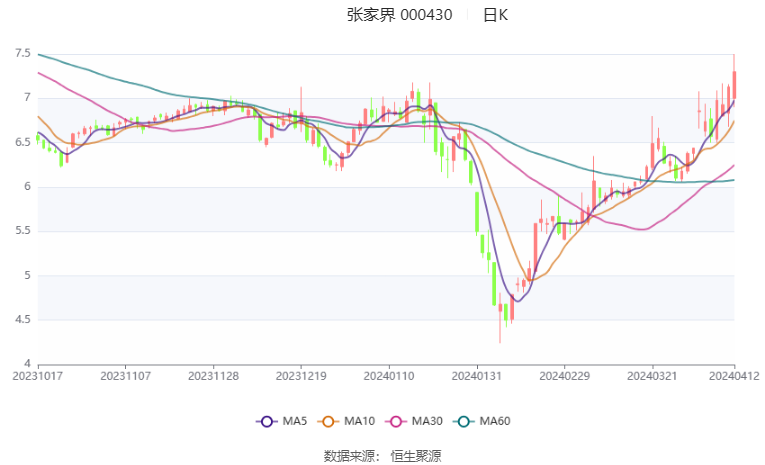Toggle MA30 visibility via its legend text

click(426, 422)
